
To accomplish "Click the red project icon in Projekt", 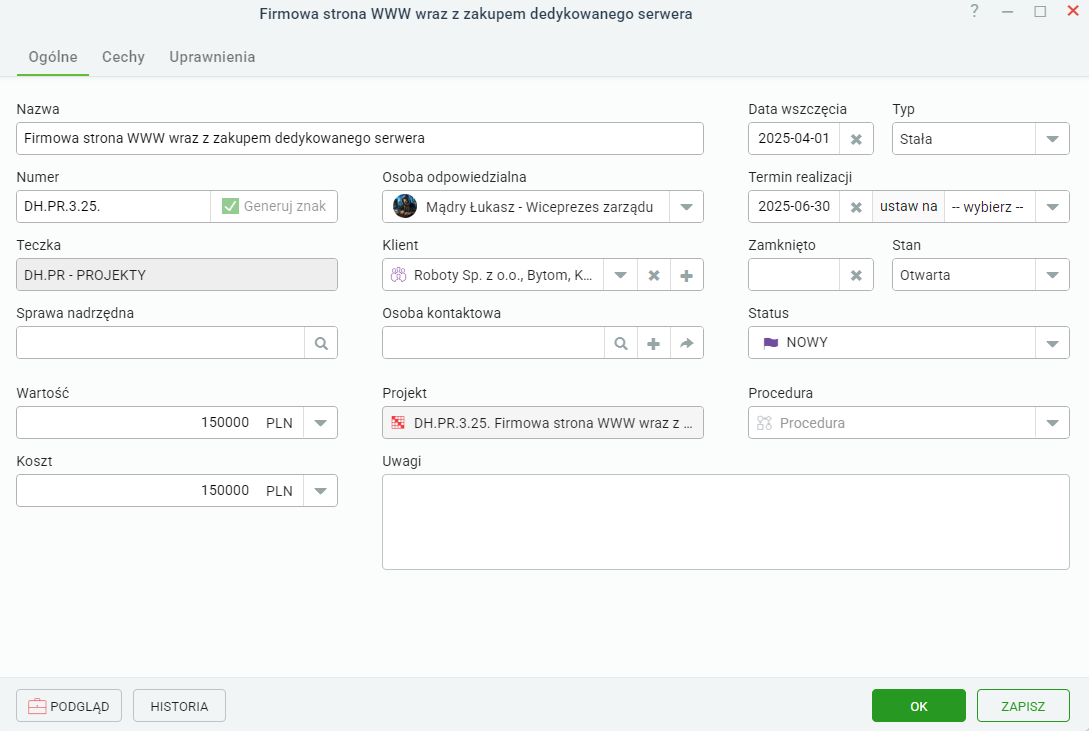I will tap(398, 423).
